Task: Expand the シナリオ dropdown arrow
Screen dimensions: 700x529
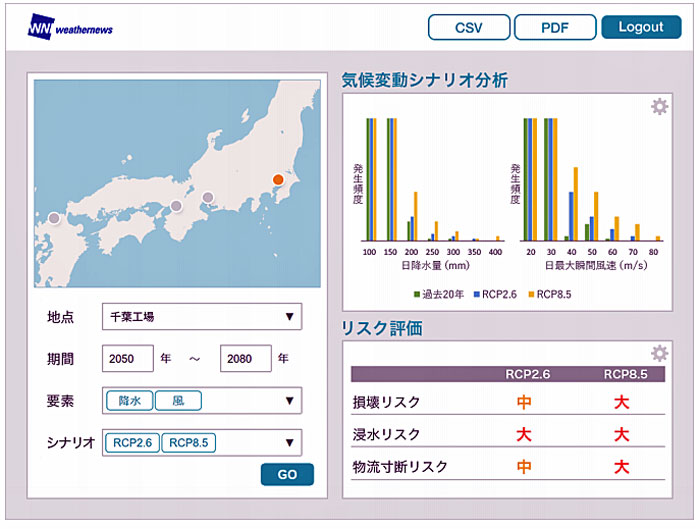Action: click(289, 442)
